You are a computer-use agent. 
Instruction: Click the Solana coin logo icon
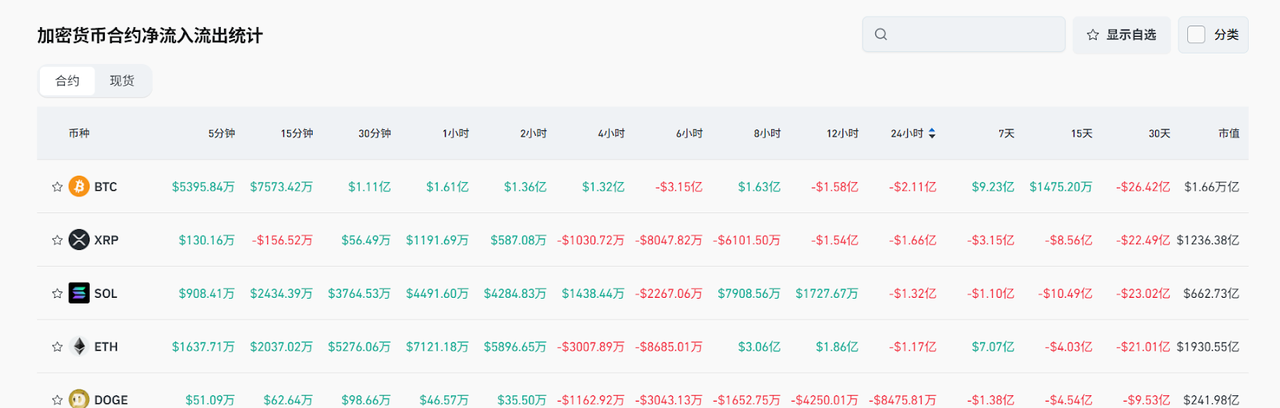79,293
